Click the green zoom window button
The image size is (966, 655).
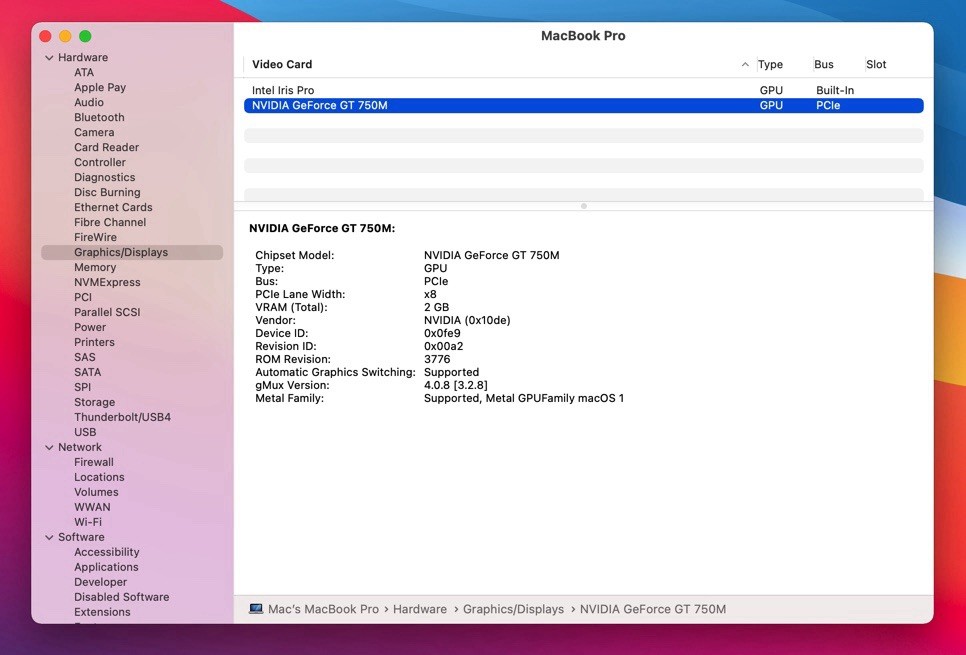(x=85, y=36)
